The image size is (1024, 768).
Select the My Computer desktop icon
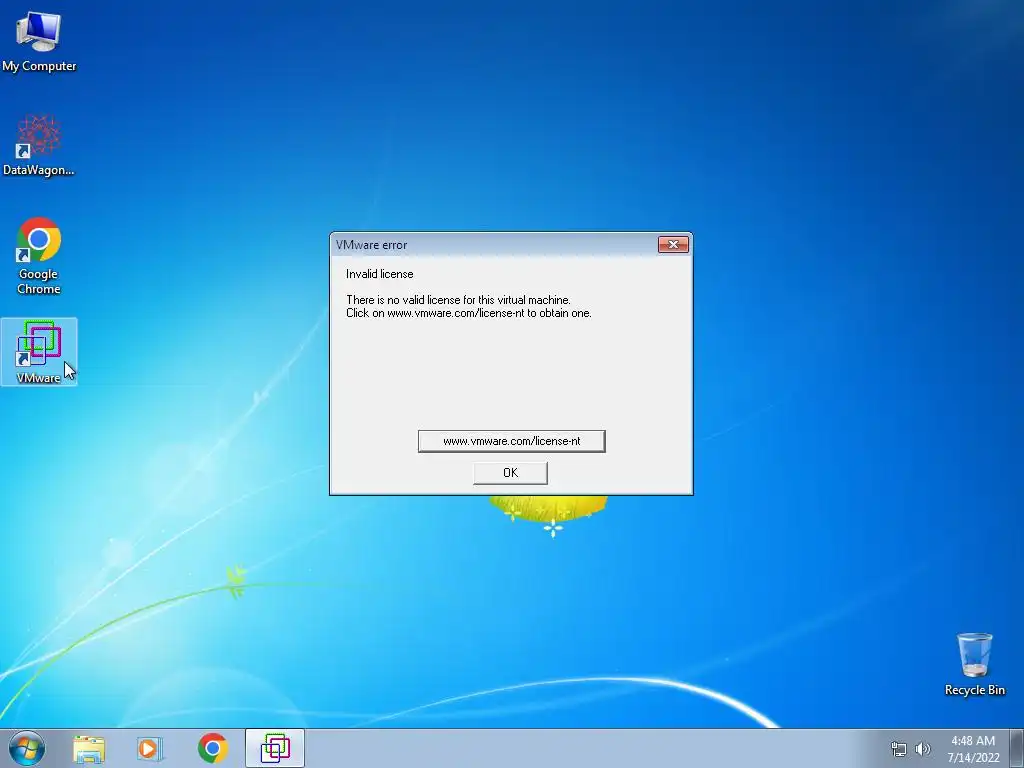tap(39, 41)
